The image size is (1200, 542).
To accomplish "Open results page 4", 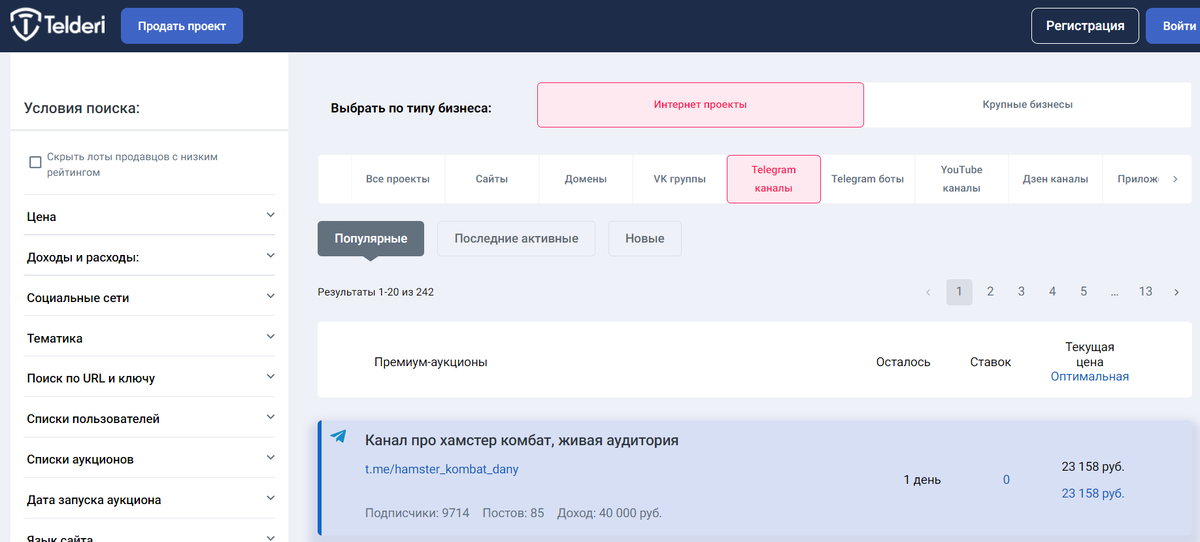I will 1052,292.
